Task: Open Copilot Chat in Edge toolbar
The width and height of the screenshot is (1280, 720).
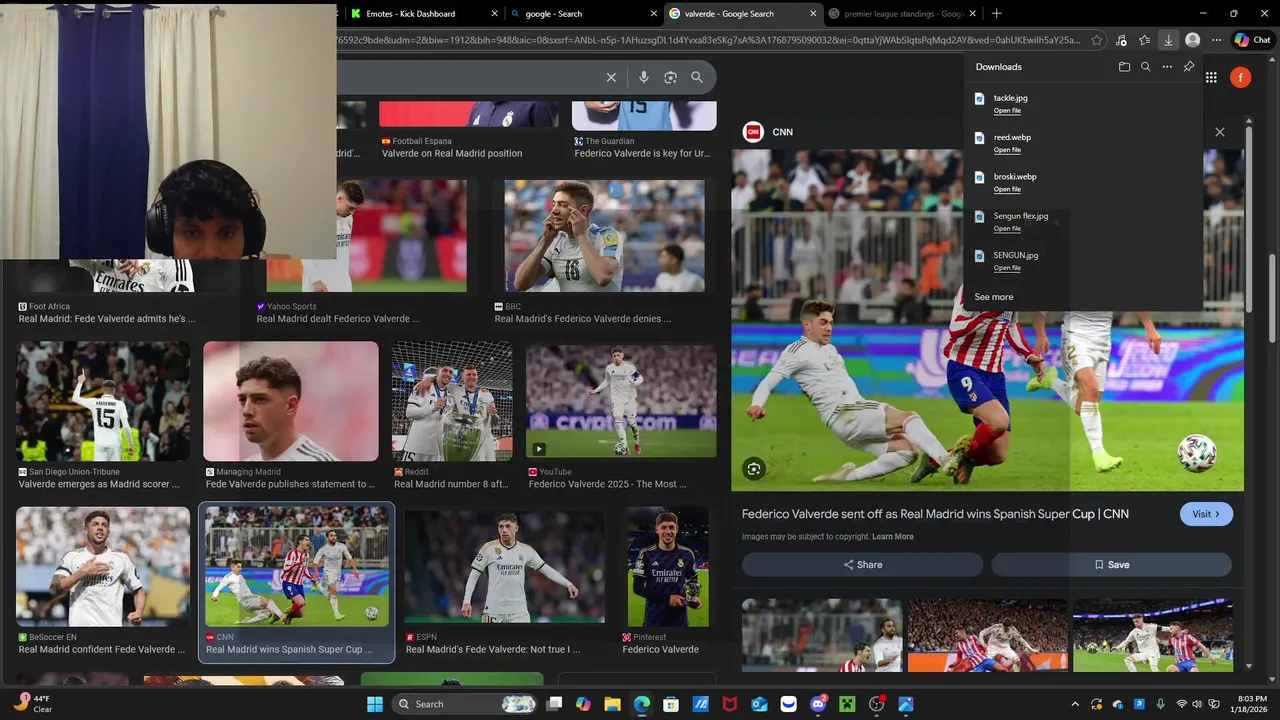Action: 1252,40
